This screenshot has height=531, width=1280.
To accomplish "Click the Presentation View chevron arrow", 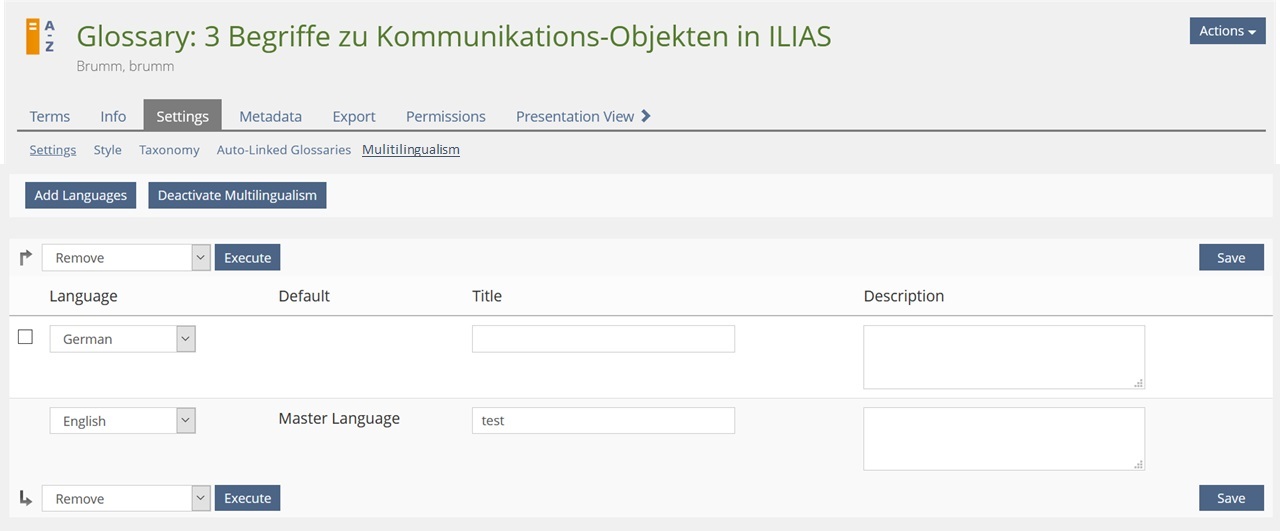I will 646,116.
